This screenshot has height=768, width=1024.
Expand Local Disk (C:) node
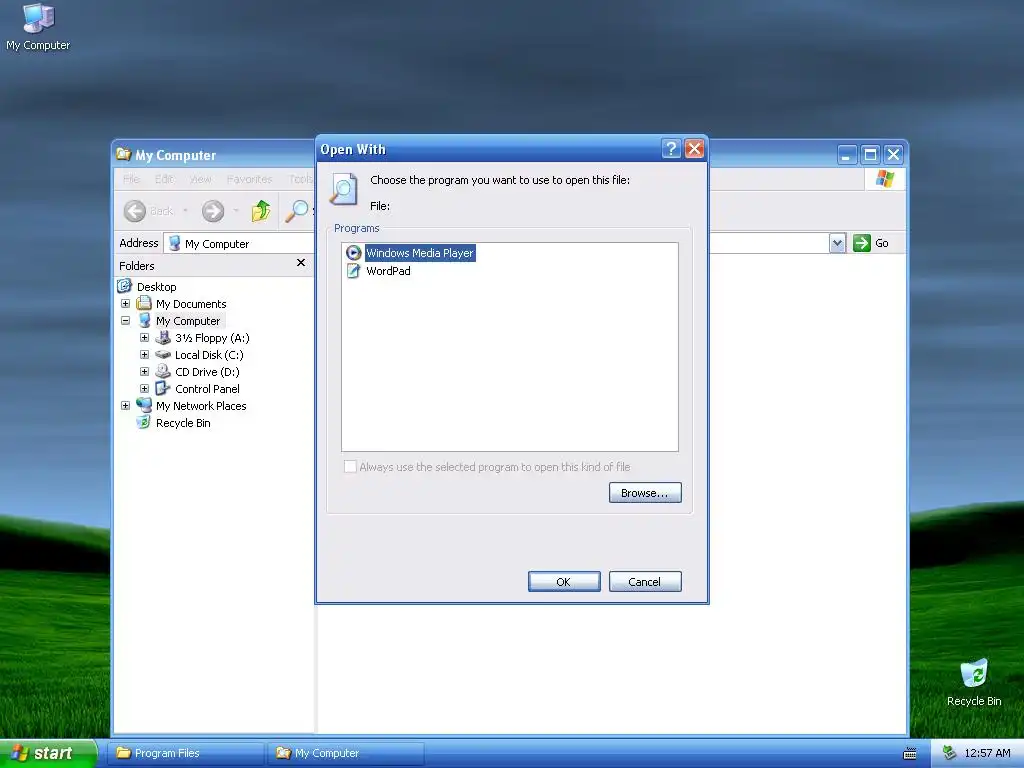144,355
